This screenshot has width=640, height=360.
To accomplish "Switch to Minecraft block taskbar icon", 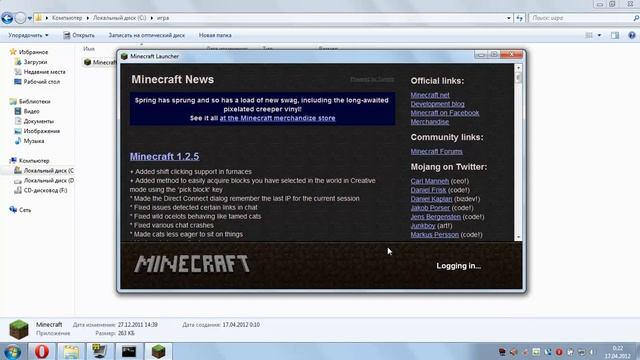I will click(158, 351).
